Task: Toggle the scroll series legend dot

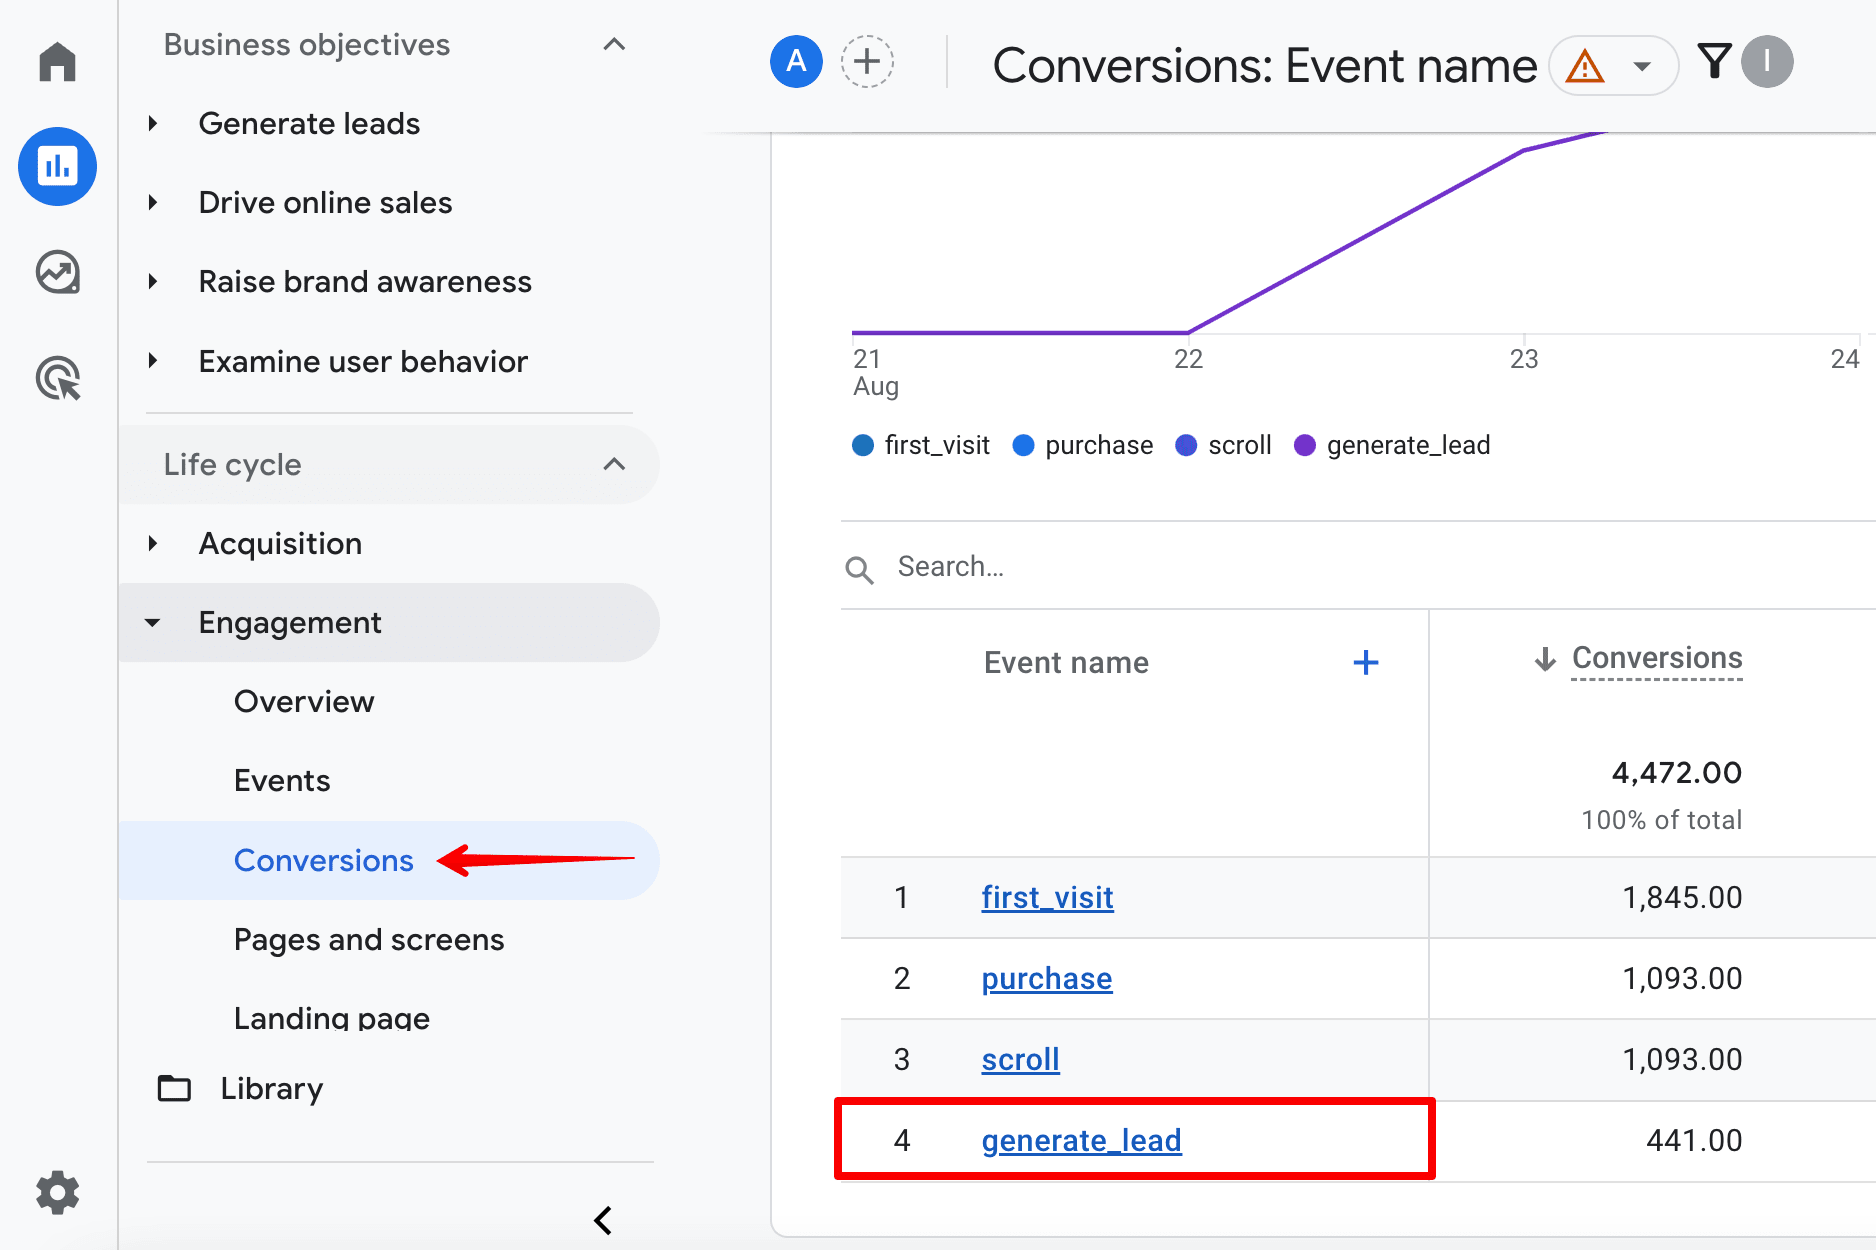Action: pyautogui.click(x=1186, y=445)
